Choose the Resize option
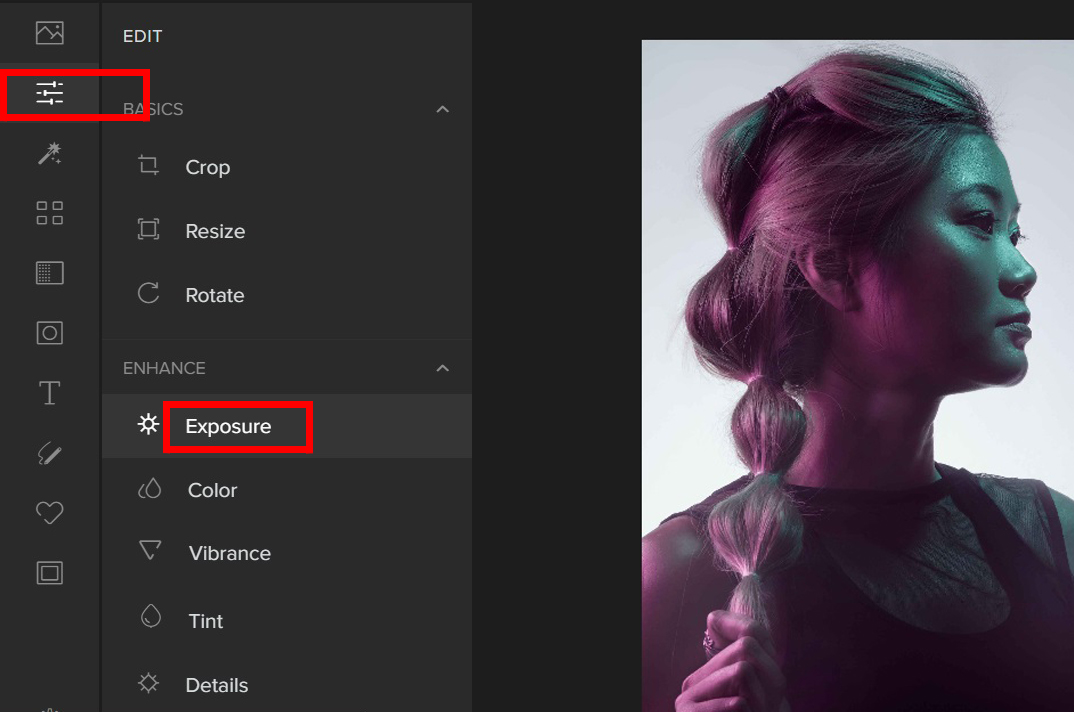Viewport: 1074px width, 712px height. (x=214, y=231)
